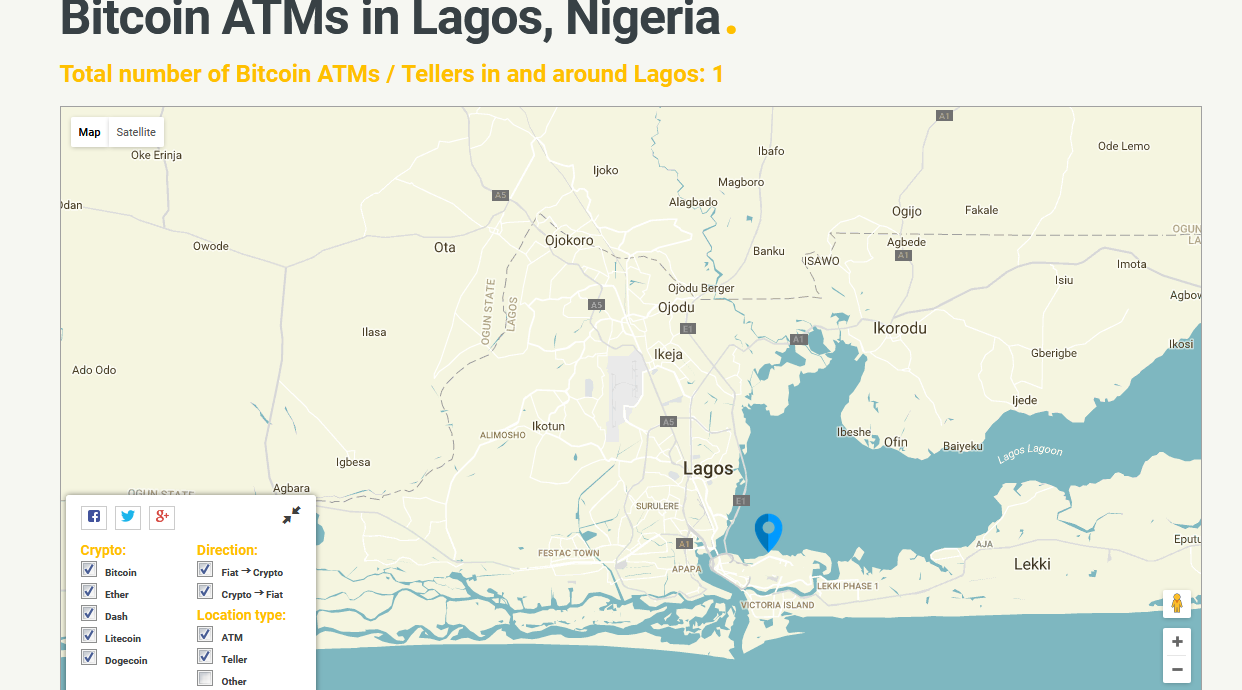Disable the Dash crypto filter
1242x690 pixels.
tap(89, 614)
